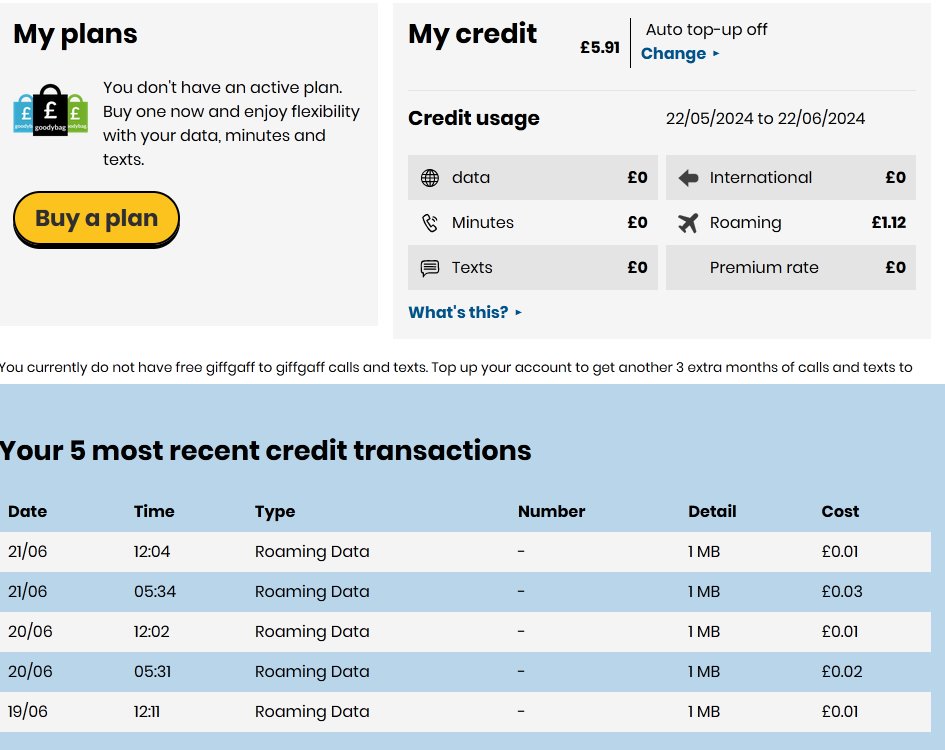Click the International arrow icon
Viewport: 945px width, 750px height.
(x=688, y=178)
